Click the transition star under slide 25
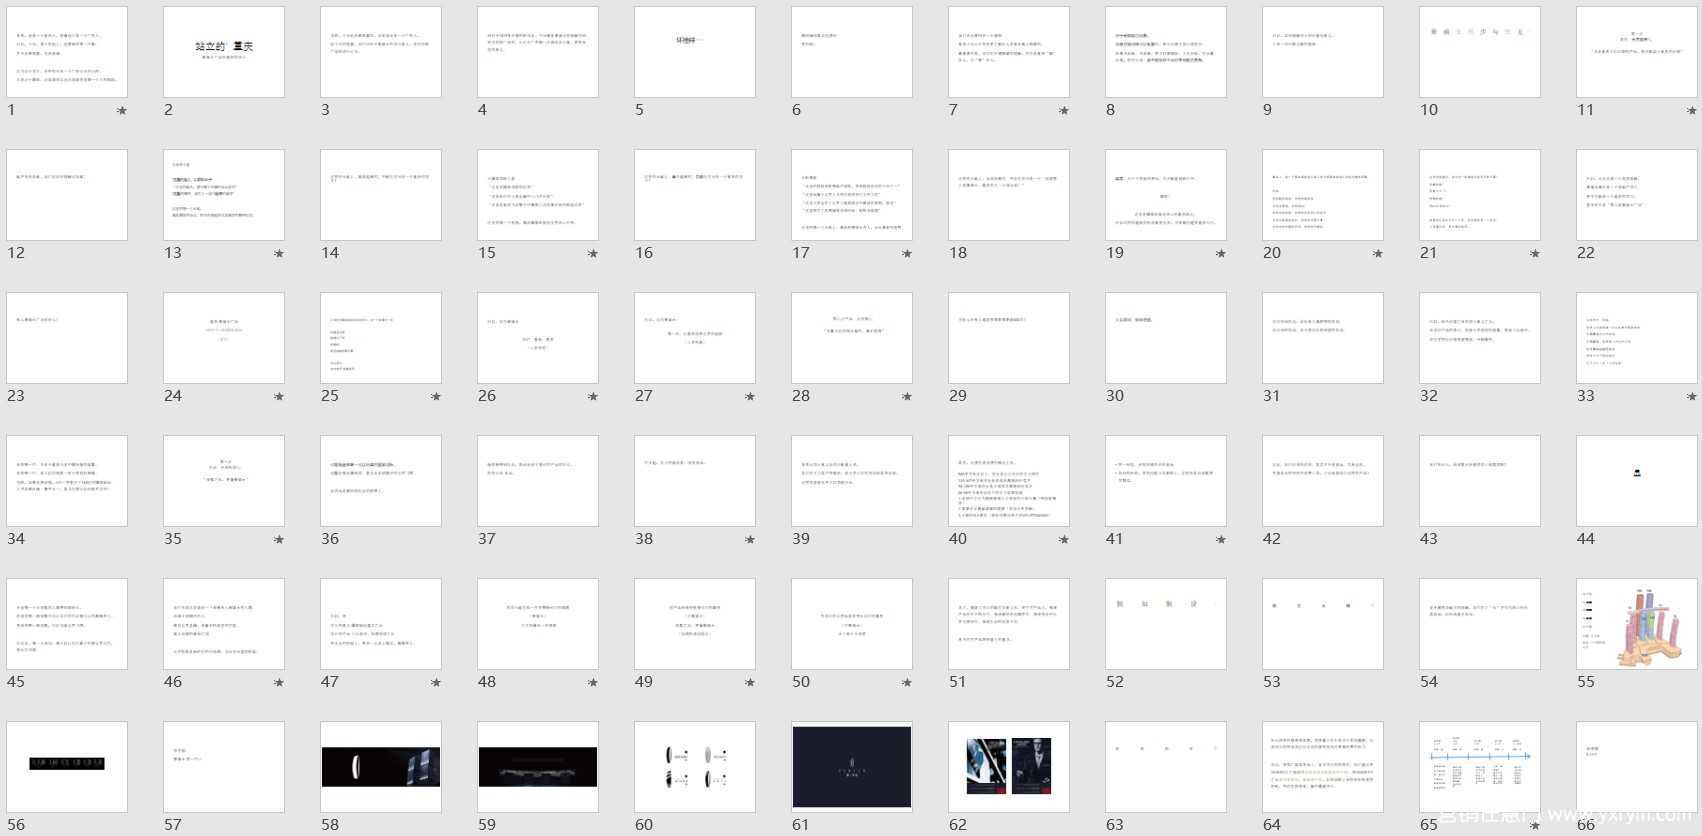The height and width of the screenshot is (836, 1702). (x=436, y=397)
